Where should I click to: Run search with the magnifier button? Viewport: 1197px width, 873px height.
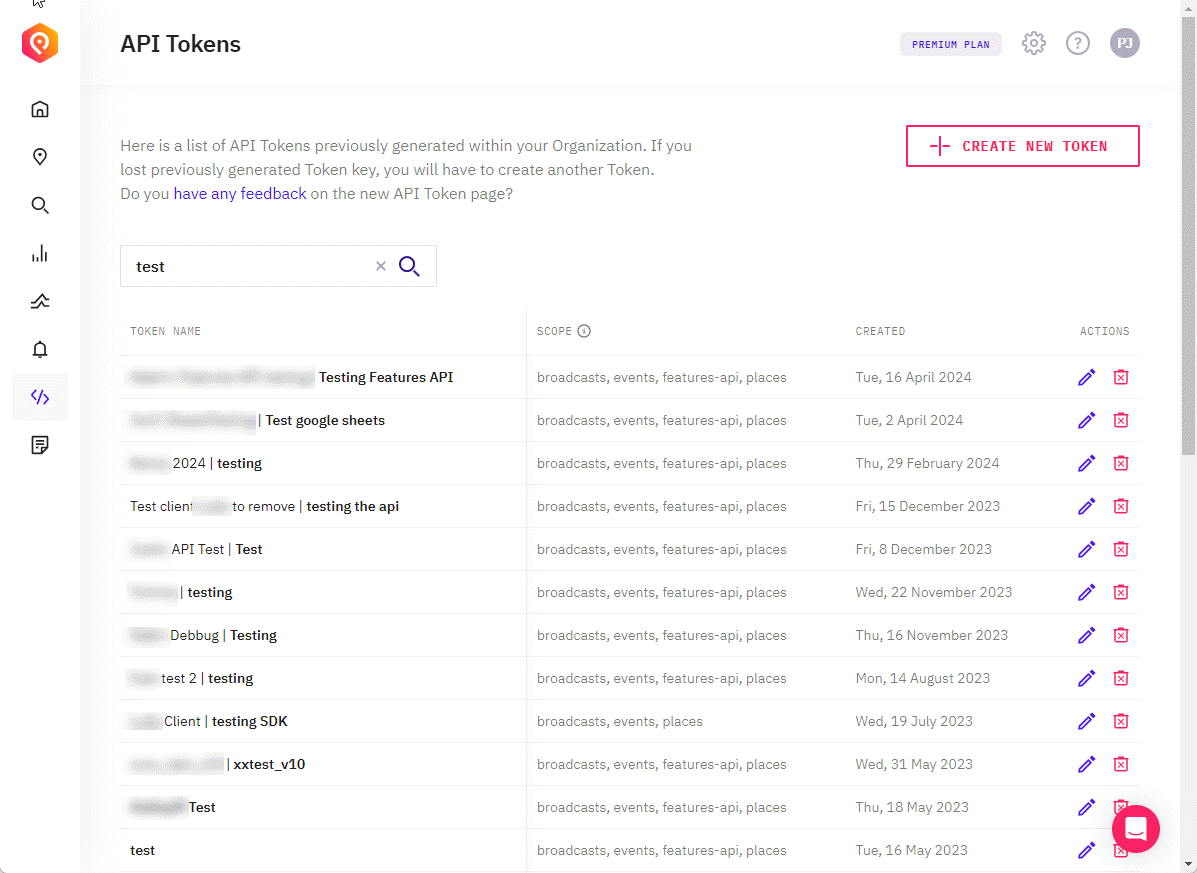tap(409, 266)
